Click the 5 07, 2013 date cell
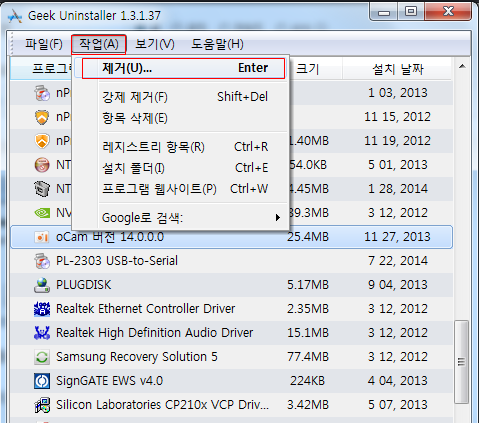Viewport: 479px width, 423px height. 398,405
